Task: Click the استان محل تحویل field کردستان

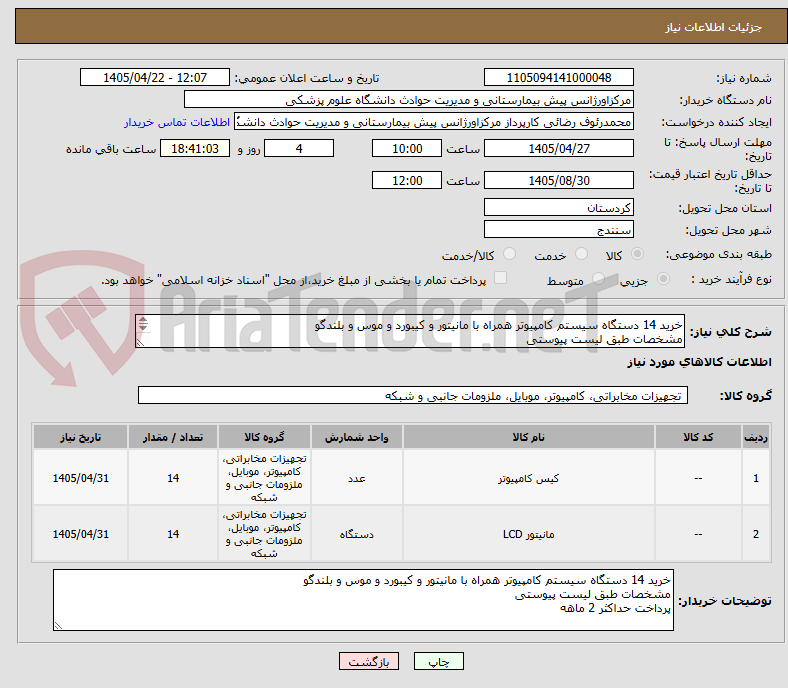Action: click(558, 207)
